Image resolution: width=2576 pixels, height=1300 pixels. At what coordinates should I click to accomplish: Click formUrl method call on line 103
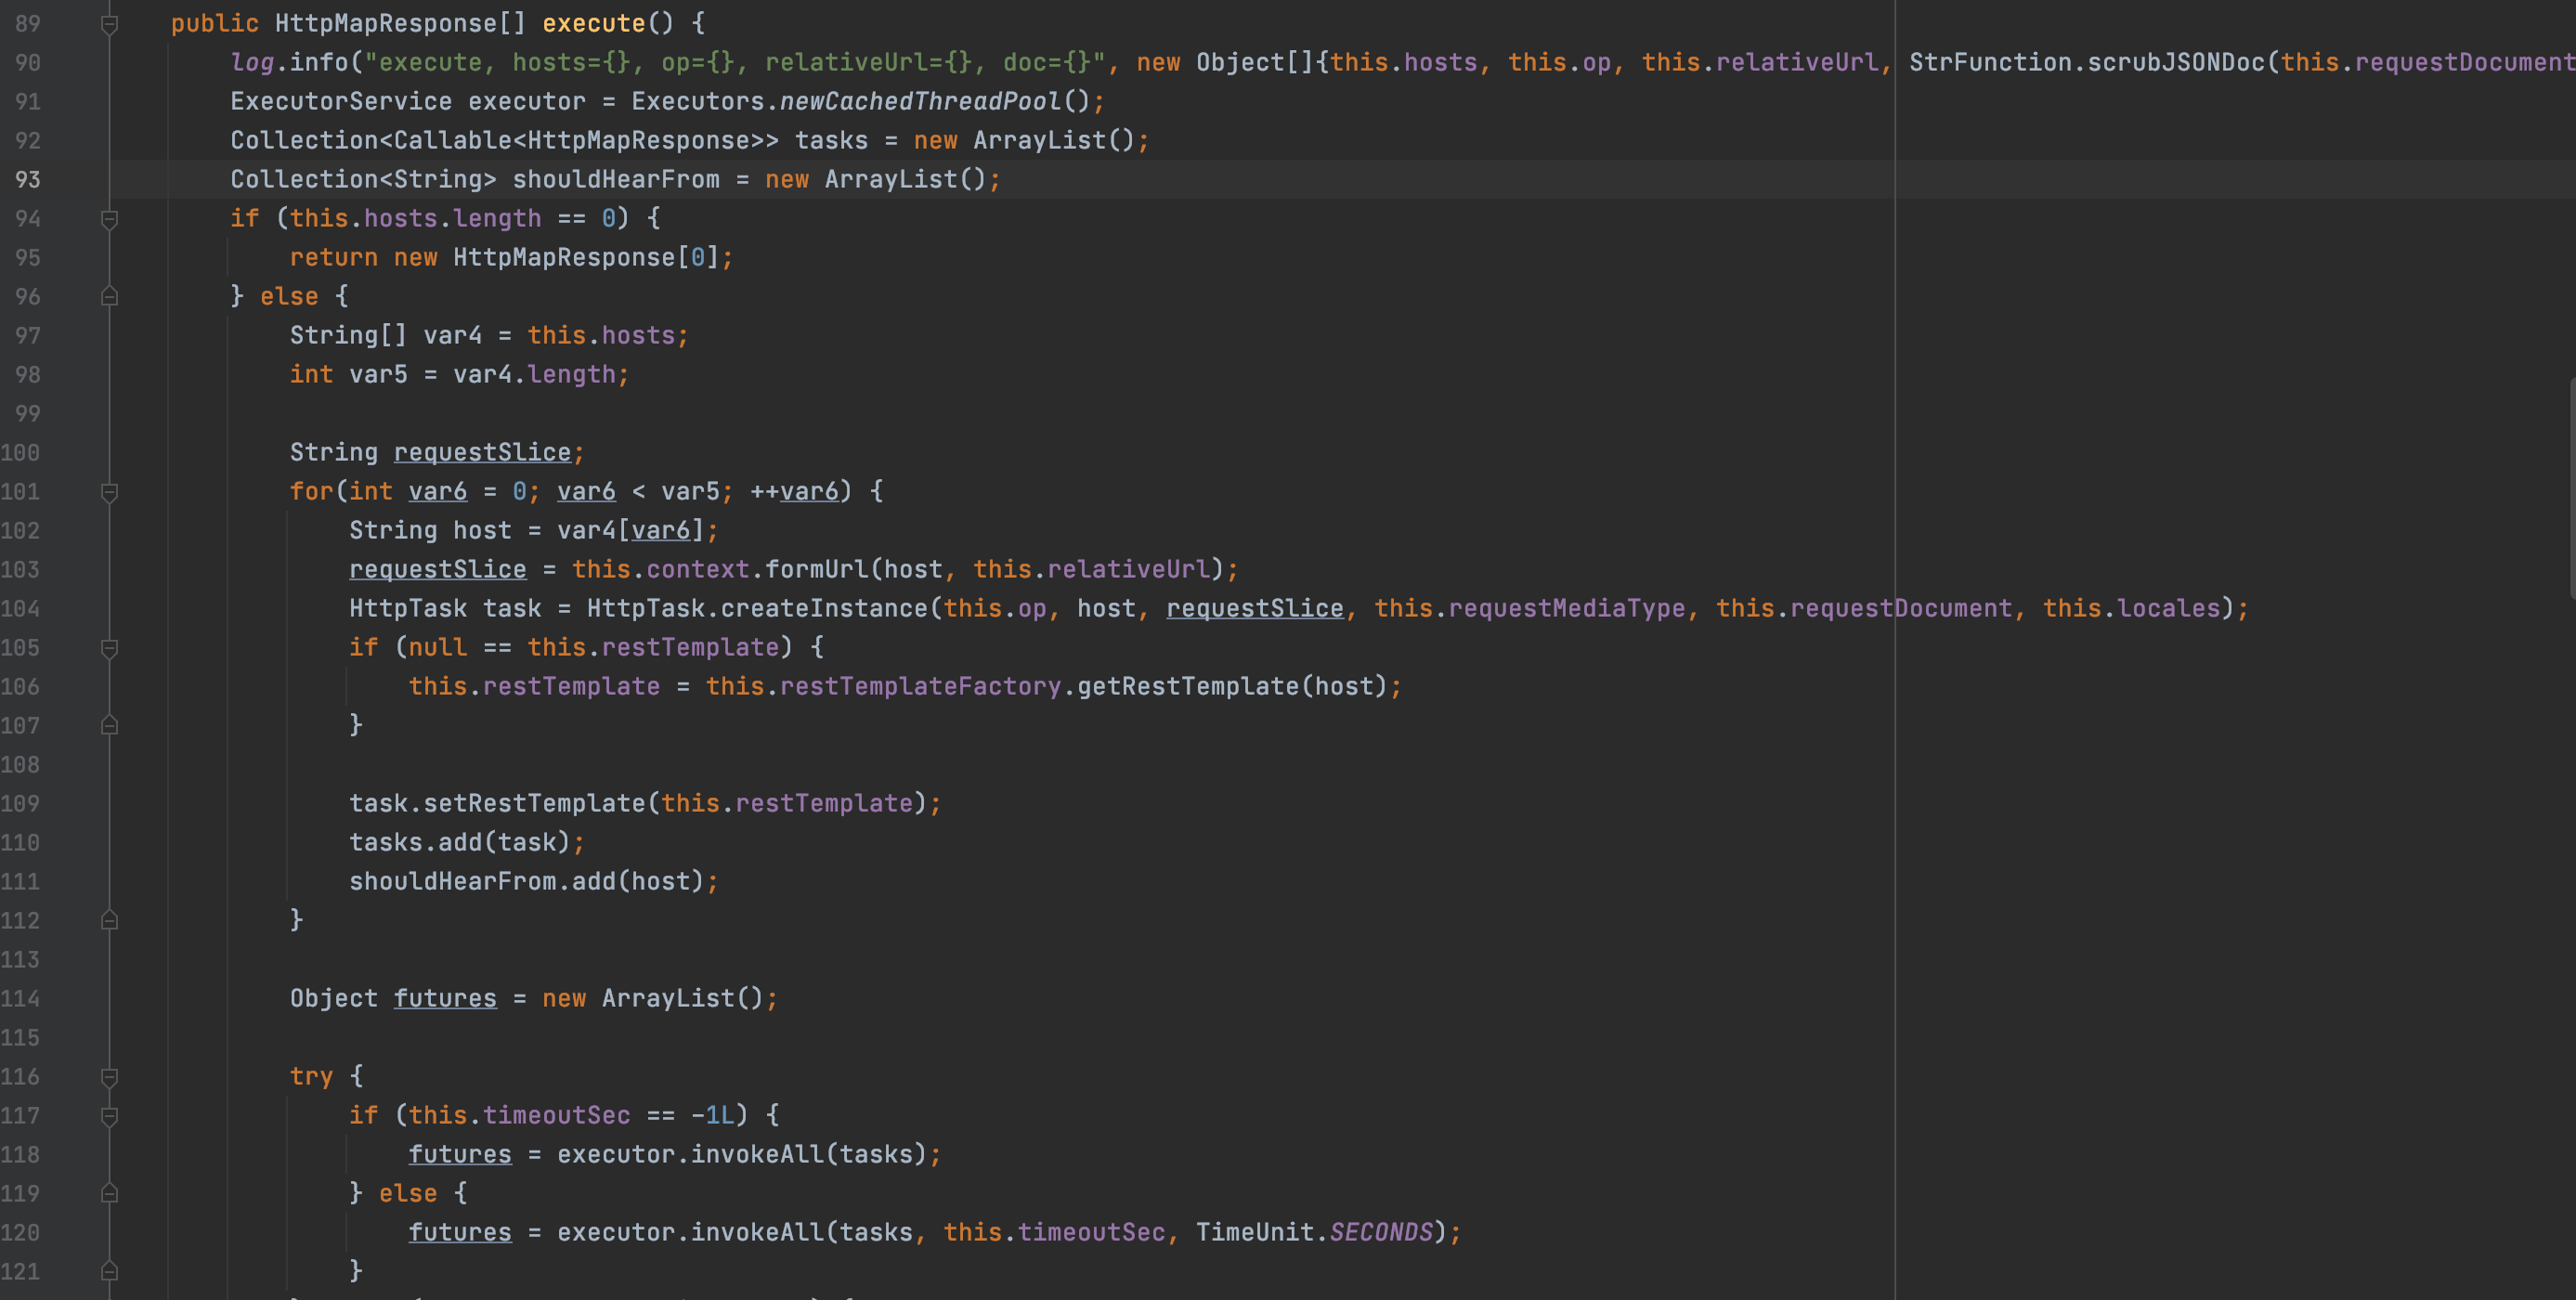pyautogui.click(x=816, y=570)
